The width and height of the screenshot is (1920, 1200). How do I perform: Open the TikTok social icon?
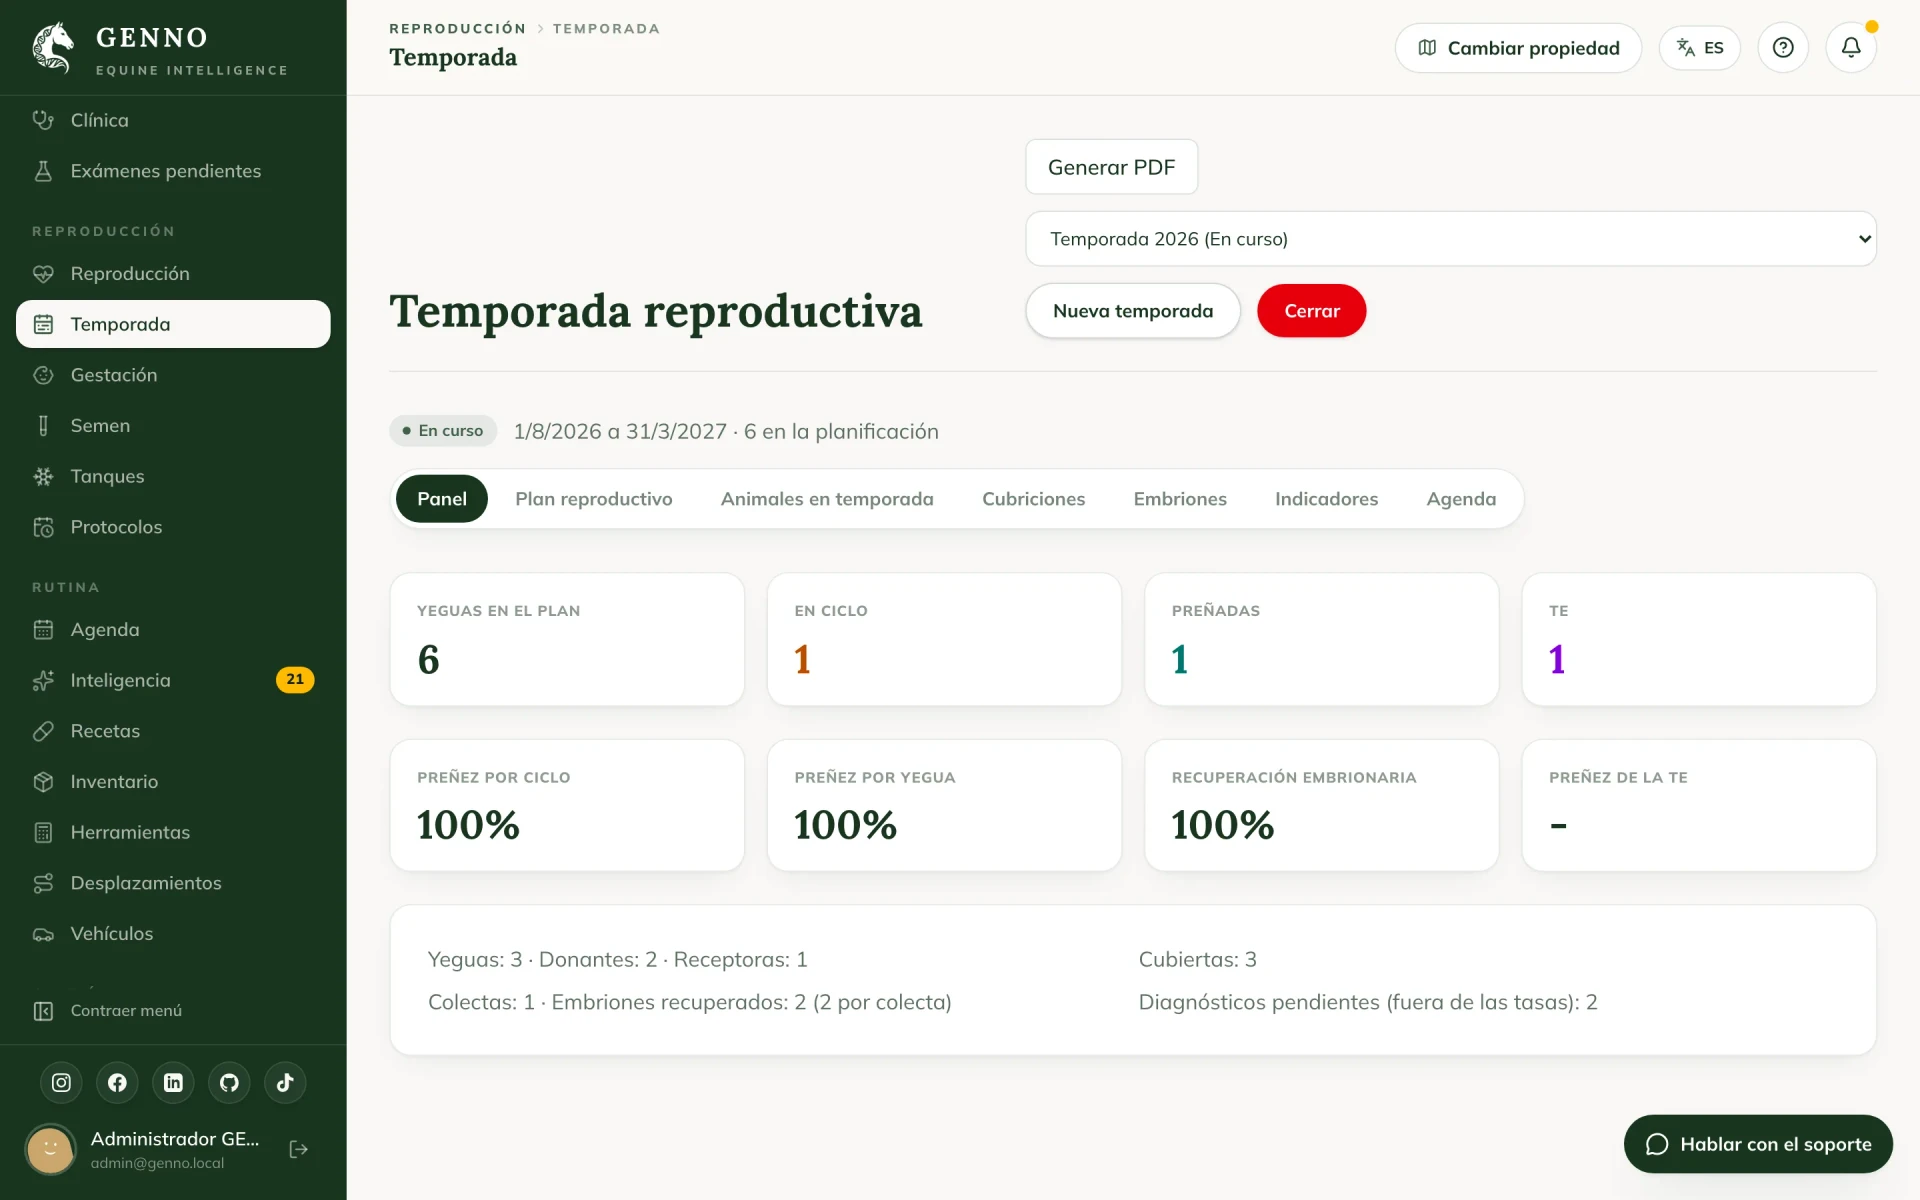(285, 1083)
